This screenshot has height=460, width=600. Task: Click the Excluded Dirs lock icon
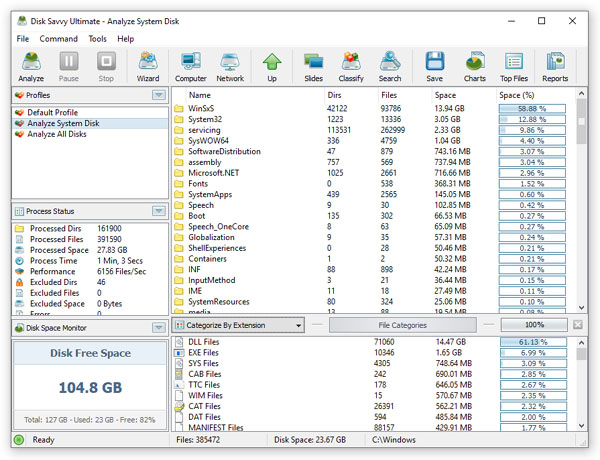[20, 282]
